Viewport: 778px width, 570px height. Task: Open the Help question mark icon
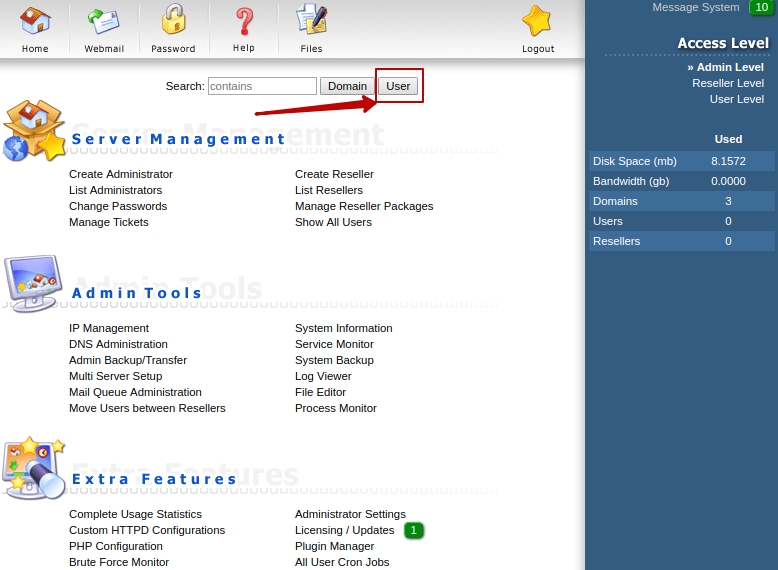pyautogui.click(x=243, y=22)
